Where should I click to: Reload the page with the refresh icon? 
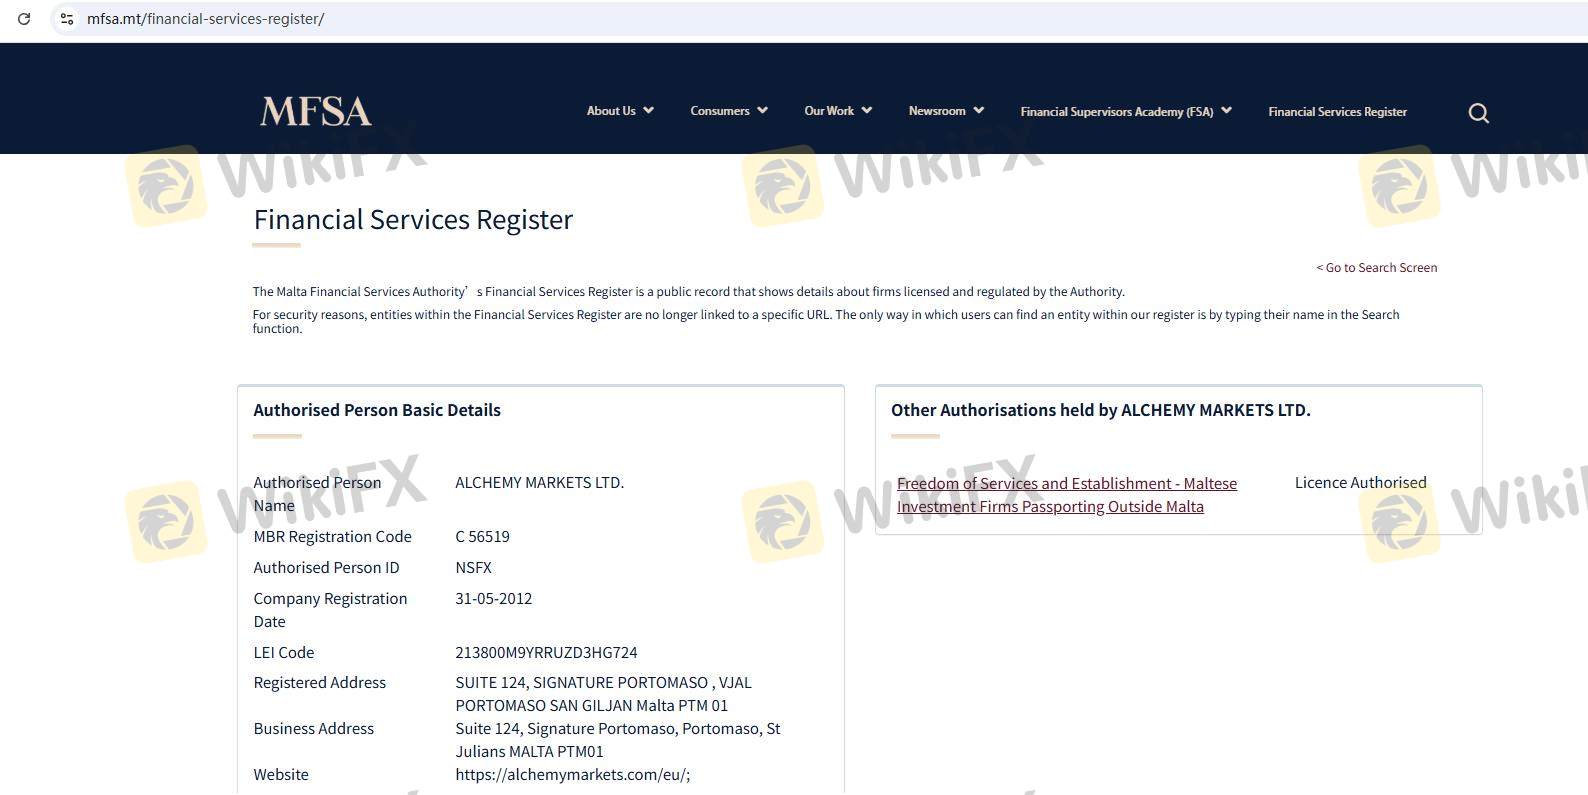coord(24,19)
